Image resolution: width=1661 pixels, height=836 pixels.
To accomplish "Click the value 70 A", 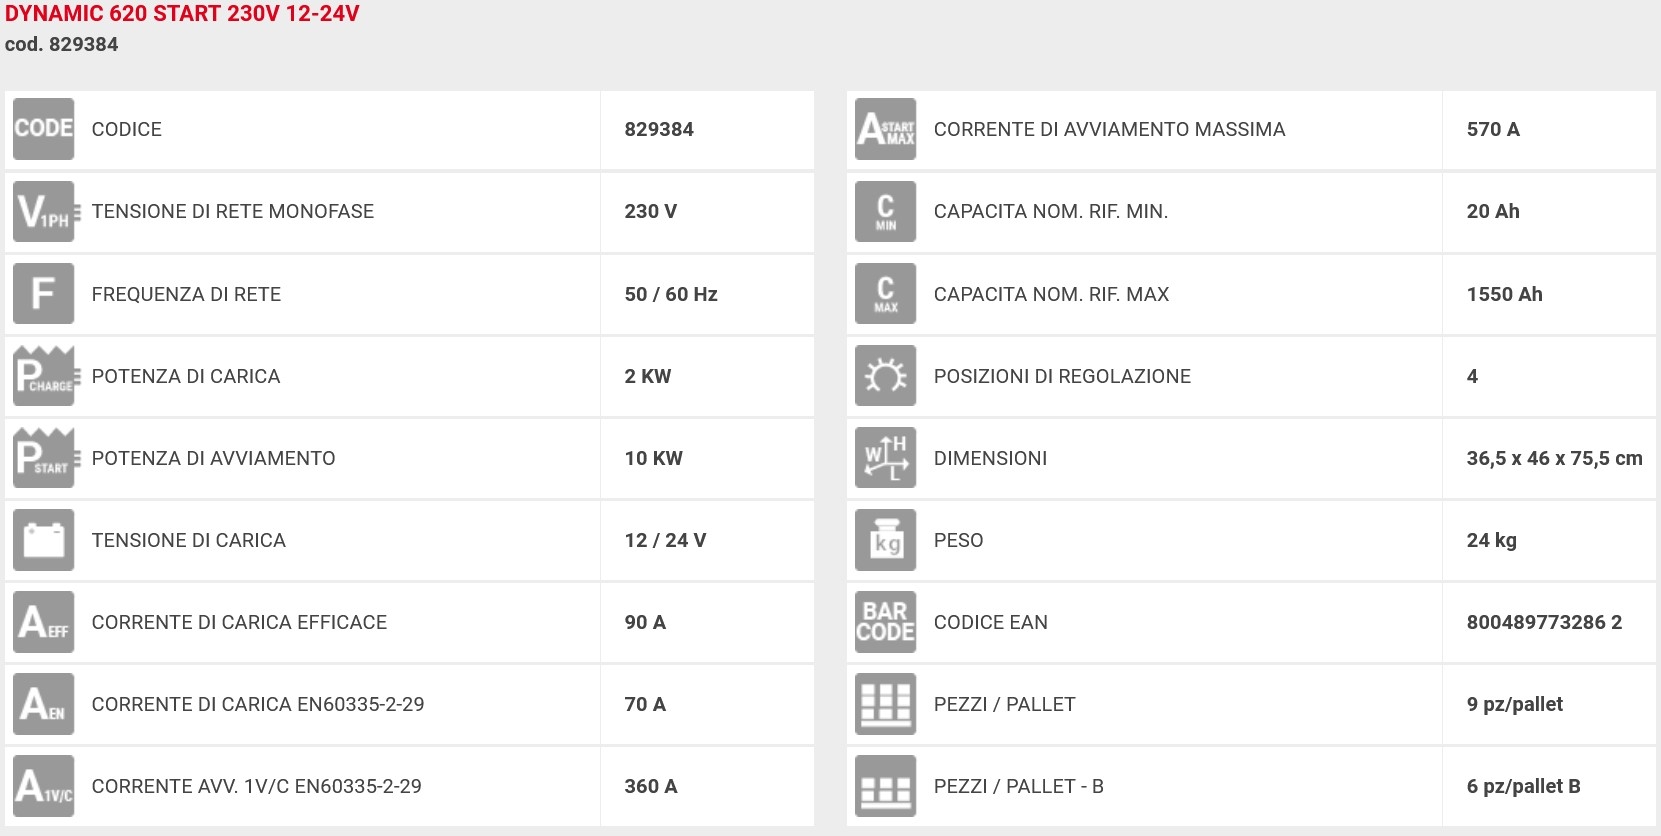I will (x=645, y=704).
